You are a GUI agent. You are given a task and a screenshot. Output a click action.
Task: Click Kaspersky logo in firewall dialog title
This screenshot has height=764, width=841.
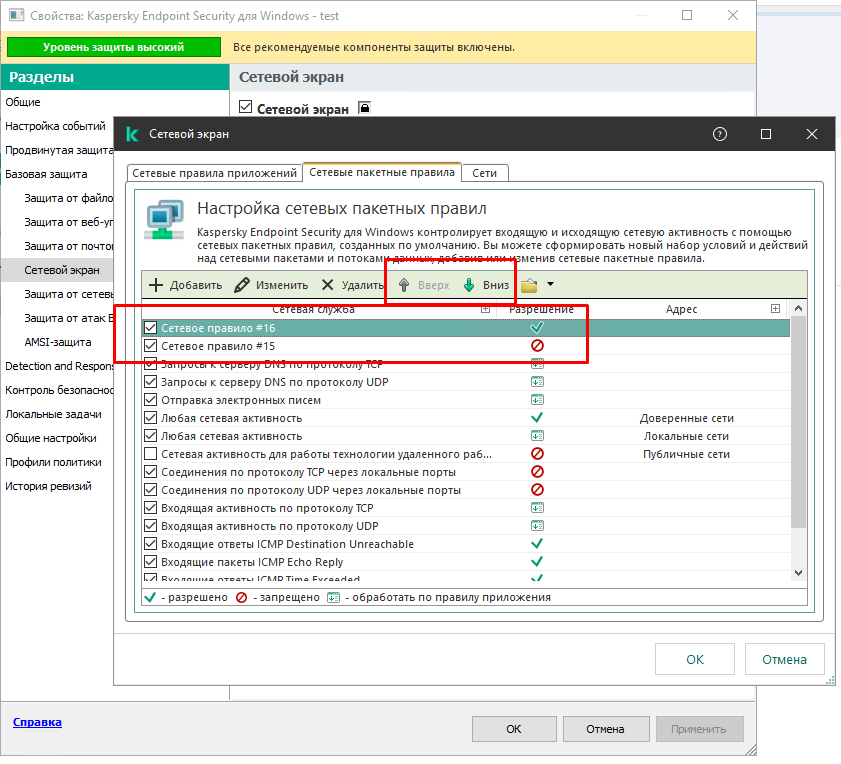click(132, 134)
